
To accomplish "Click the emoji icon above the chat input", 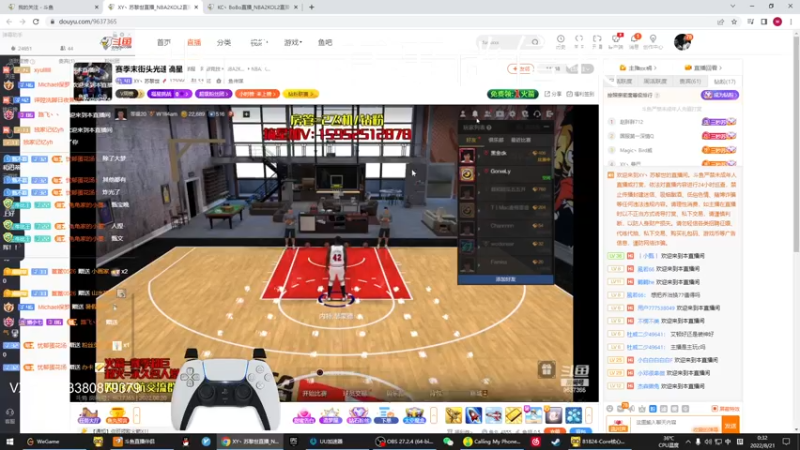I will tap(610, 409).
